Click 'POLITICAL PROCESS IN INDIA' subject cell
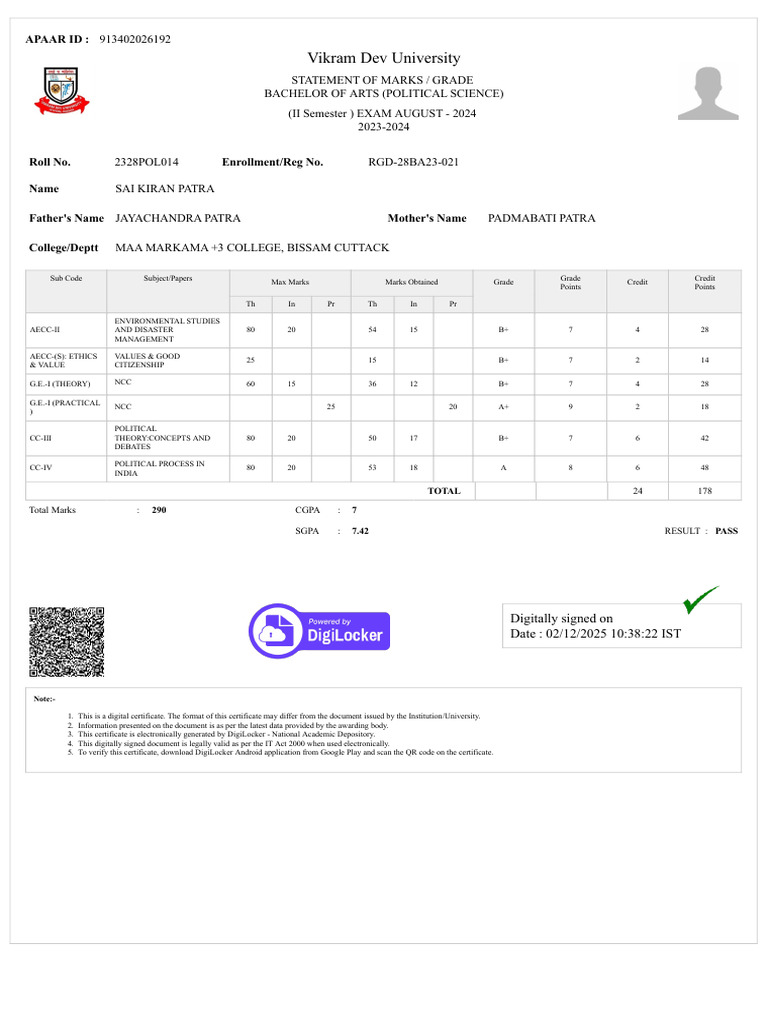The width and height of the screenshot is (768, 1024). click(x=168, y=468)
